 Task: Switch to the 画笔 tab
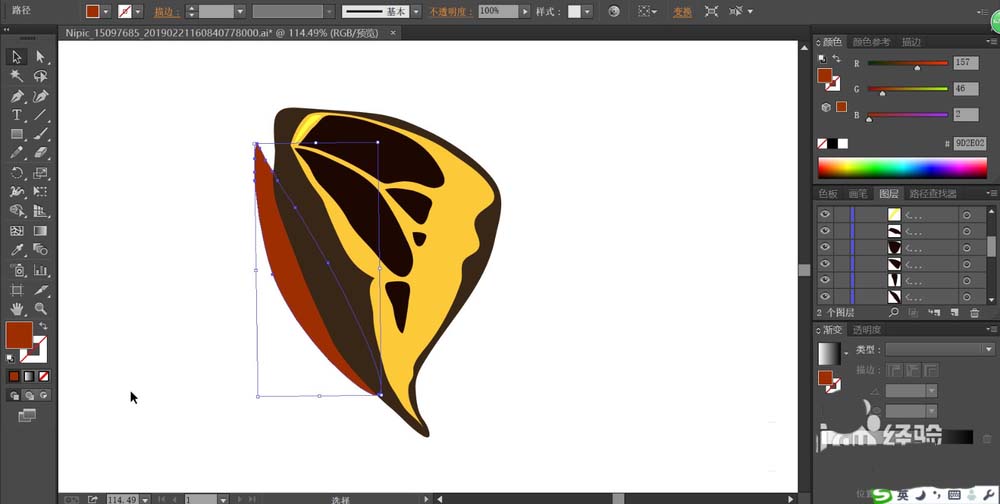(x=857, y=193)
